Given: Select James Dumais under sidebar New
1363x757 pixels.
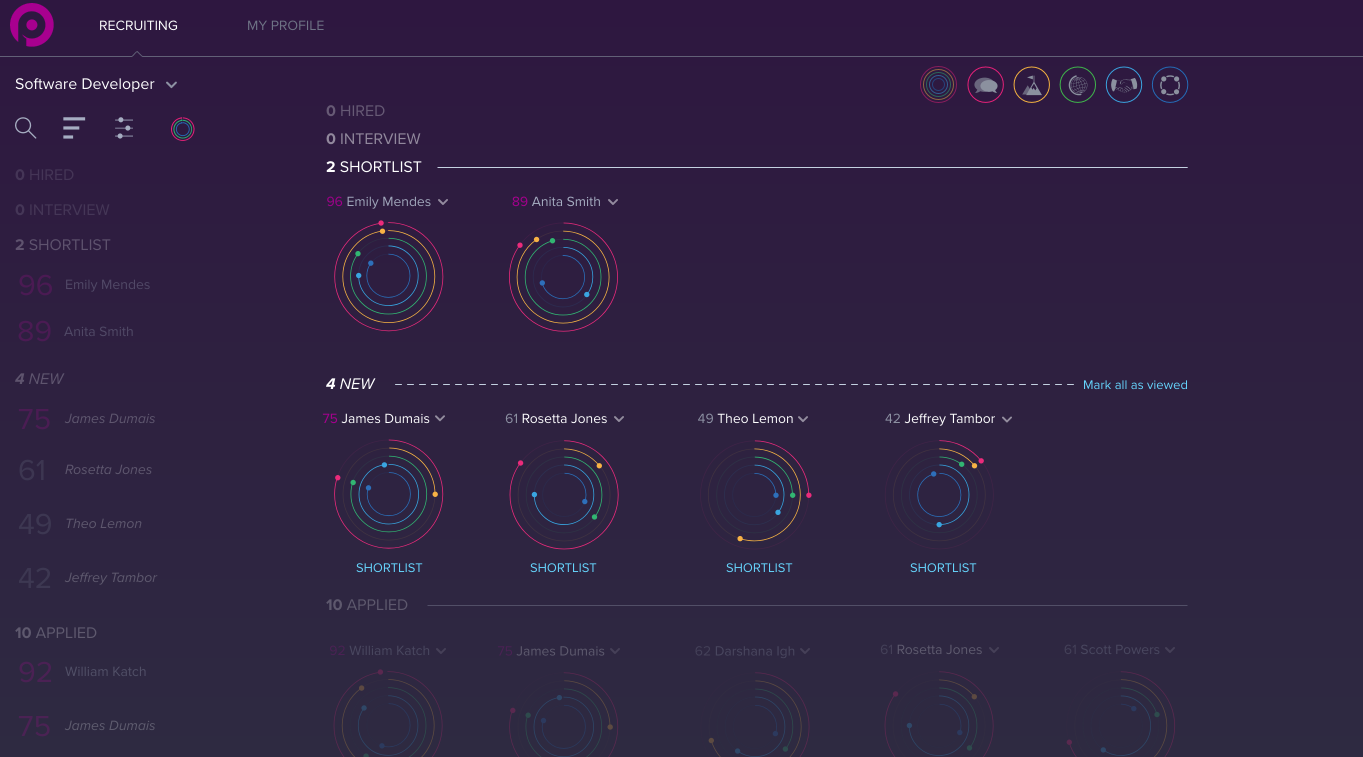Looking at the screenshot, I should point(88,419).
